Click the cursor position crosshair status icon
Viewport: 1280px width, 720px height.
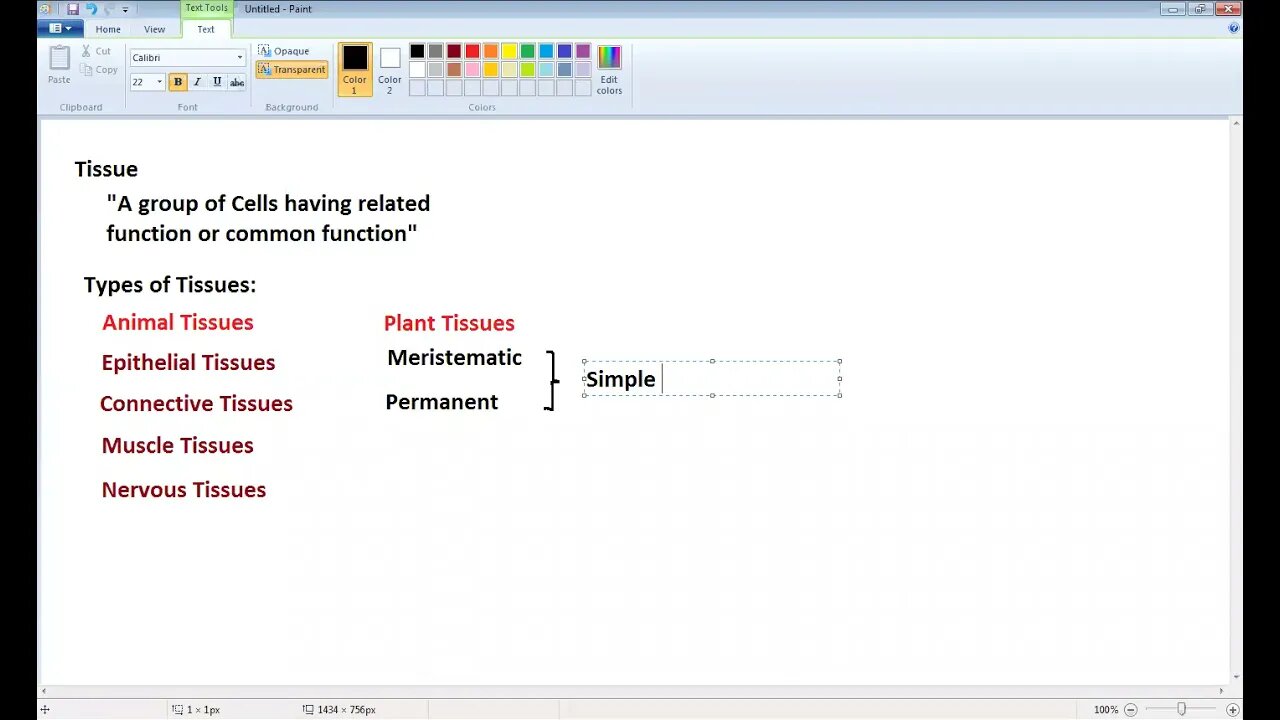click(45, 709)
